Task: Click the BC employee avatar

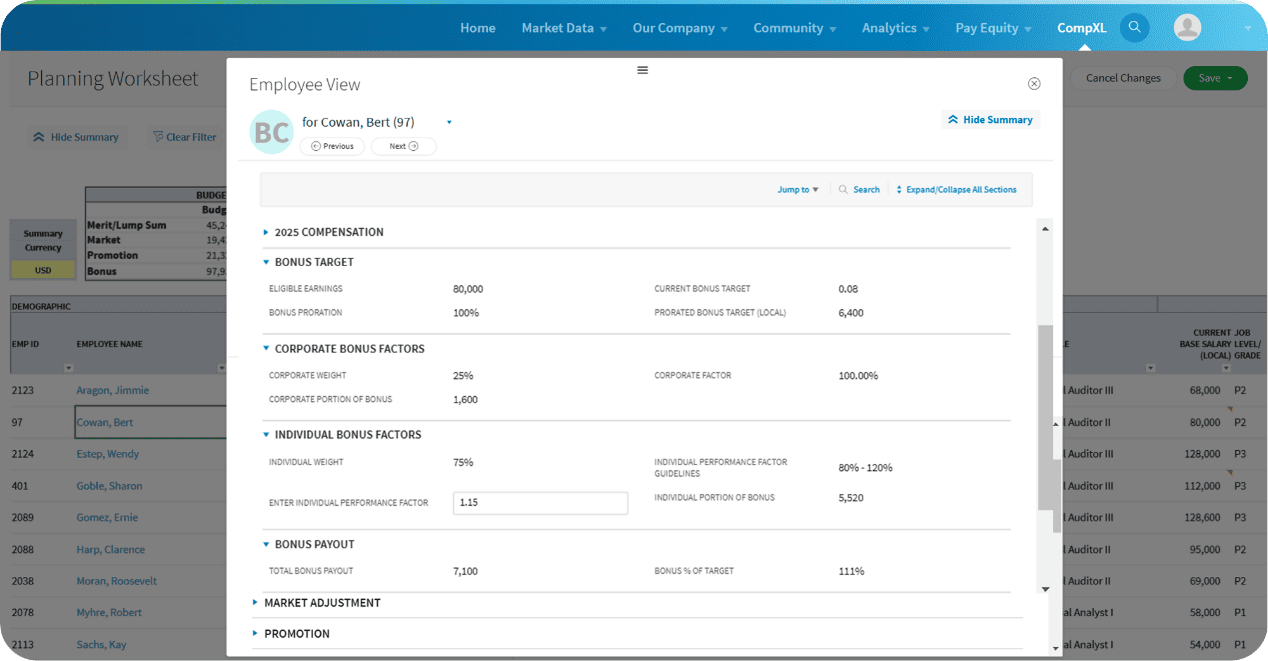Action: (271, 132)
